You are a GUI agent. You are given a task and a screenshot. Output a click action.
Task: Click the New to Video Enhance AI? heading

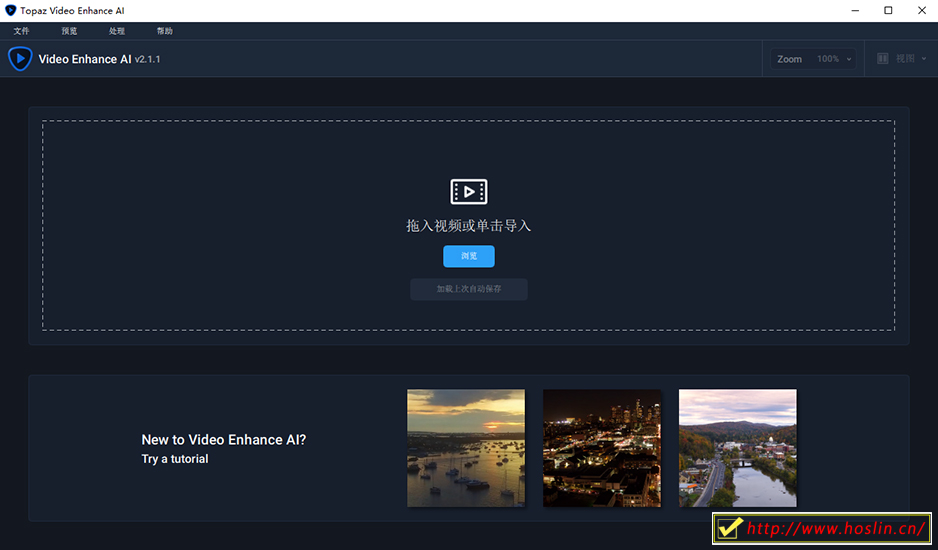224,440
